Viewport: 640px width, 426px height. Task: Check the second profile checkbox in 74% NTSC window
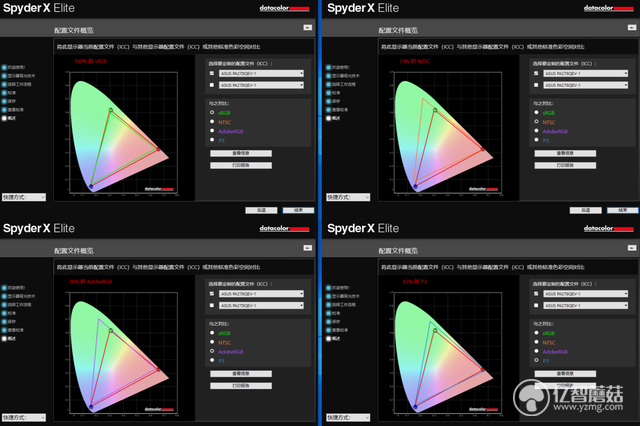coord(536,85)
